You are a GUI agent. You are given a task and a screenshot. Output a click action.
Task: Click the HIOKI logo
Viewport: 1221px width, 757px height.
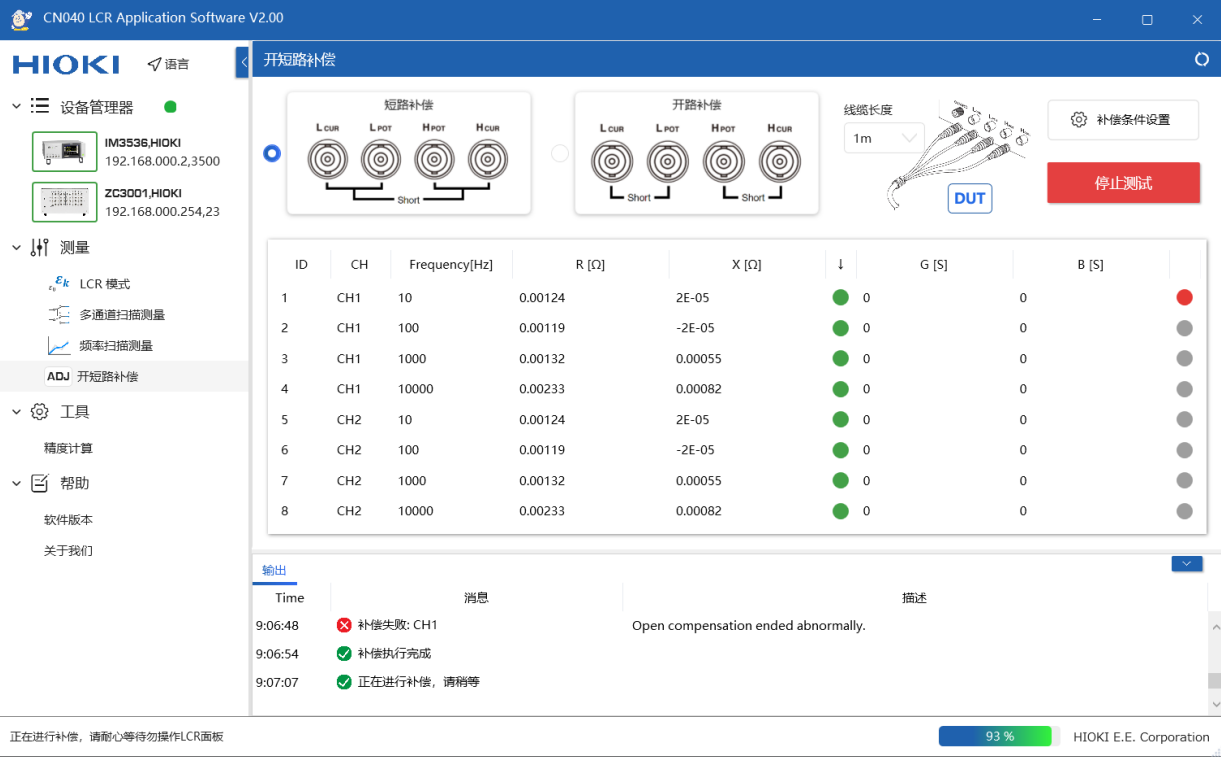[x=66, y=65]
